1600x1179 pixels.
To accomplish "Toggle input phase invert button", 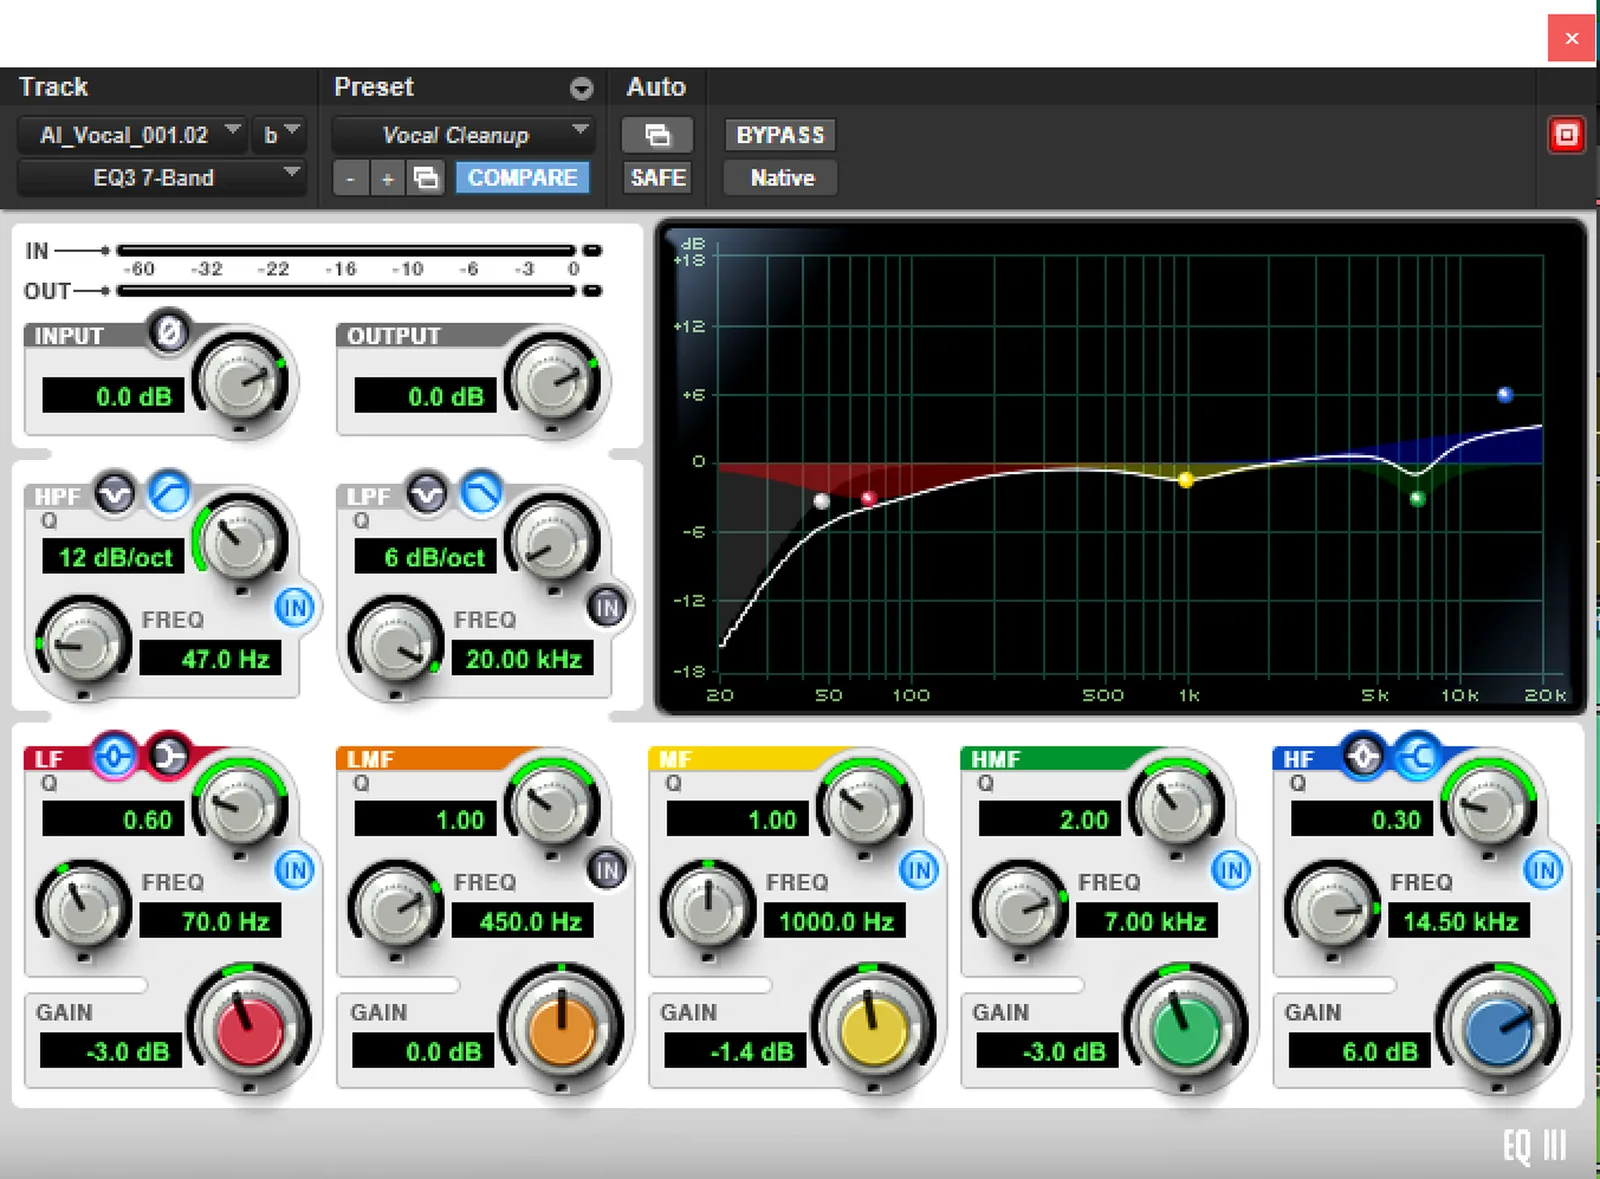I will pyautogui.click(x=169, y=332).
